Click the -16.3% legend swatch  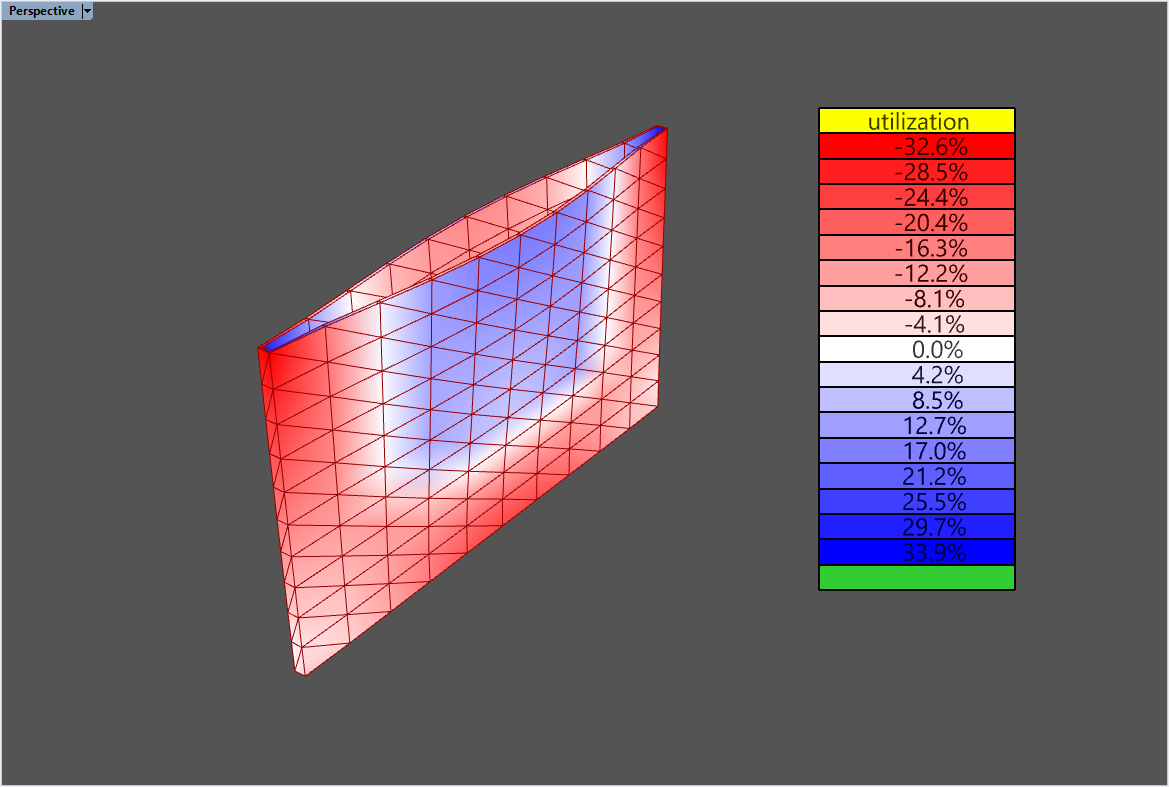point(916,248)
